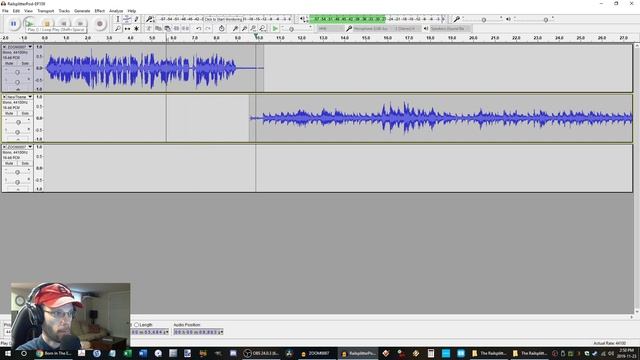
Task: Cut selection with scissors icon
Action: (x=149, y=29)
